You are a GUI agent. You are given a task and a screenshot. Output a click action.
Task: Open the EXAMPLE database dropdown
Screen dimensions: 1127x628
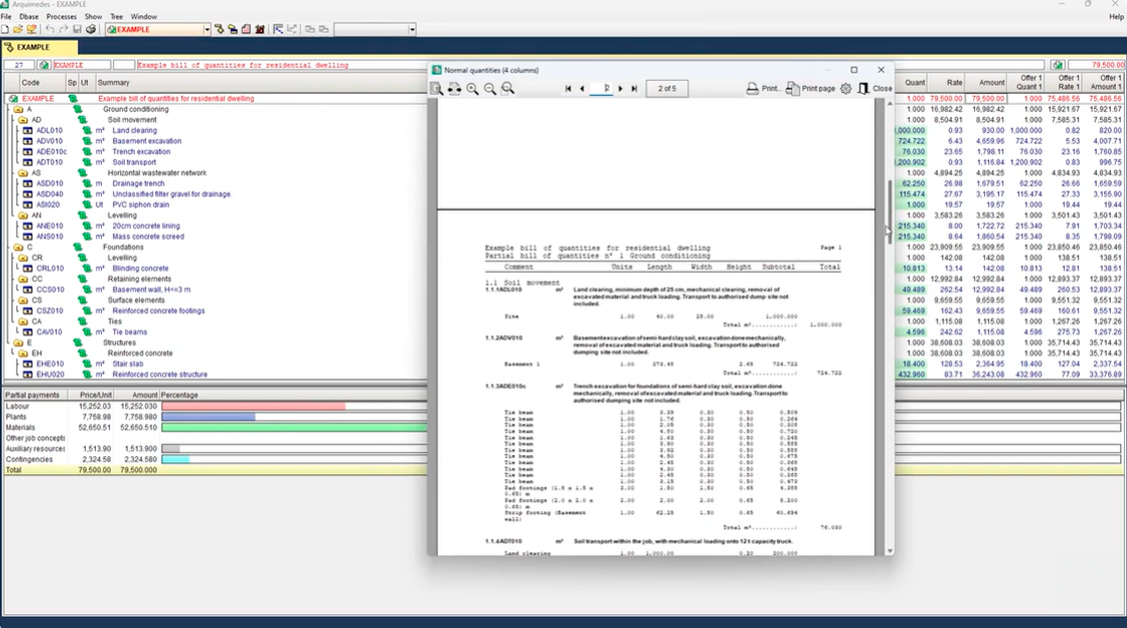click(x=207, y=30)
